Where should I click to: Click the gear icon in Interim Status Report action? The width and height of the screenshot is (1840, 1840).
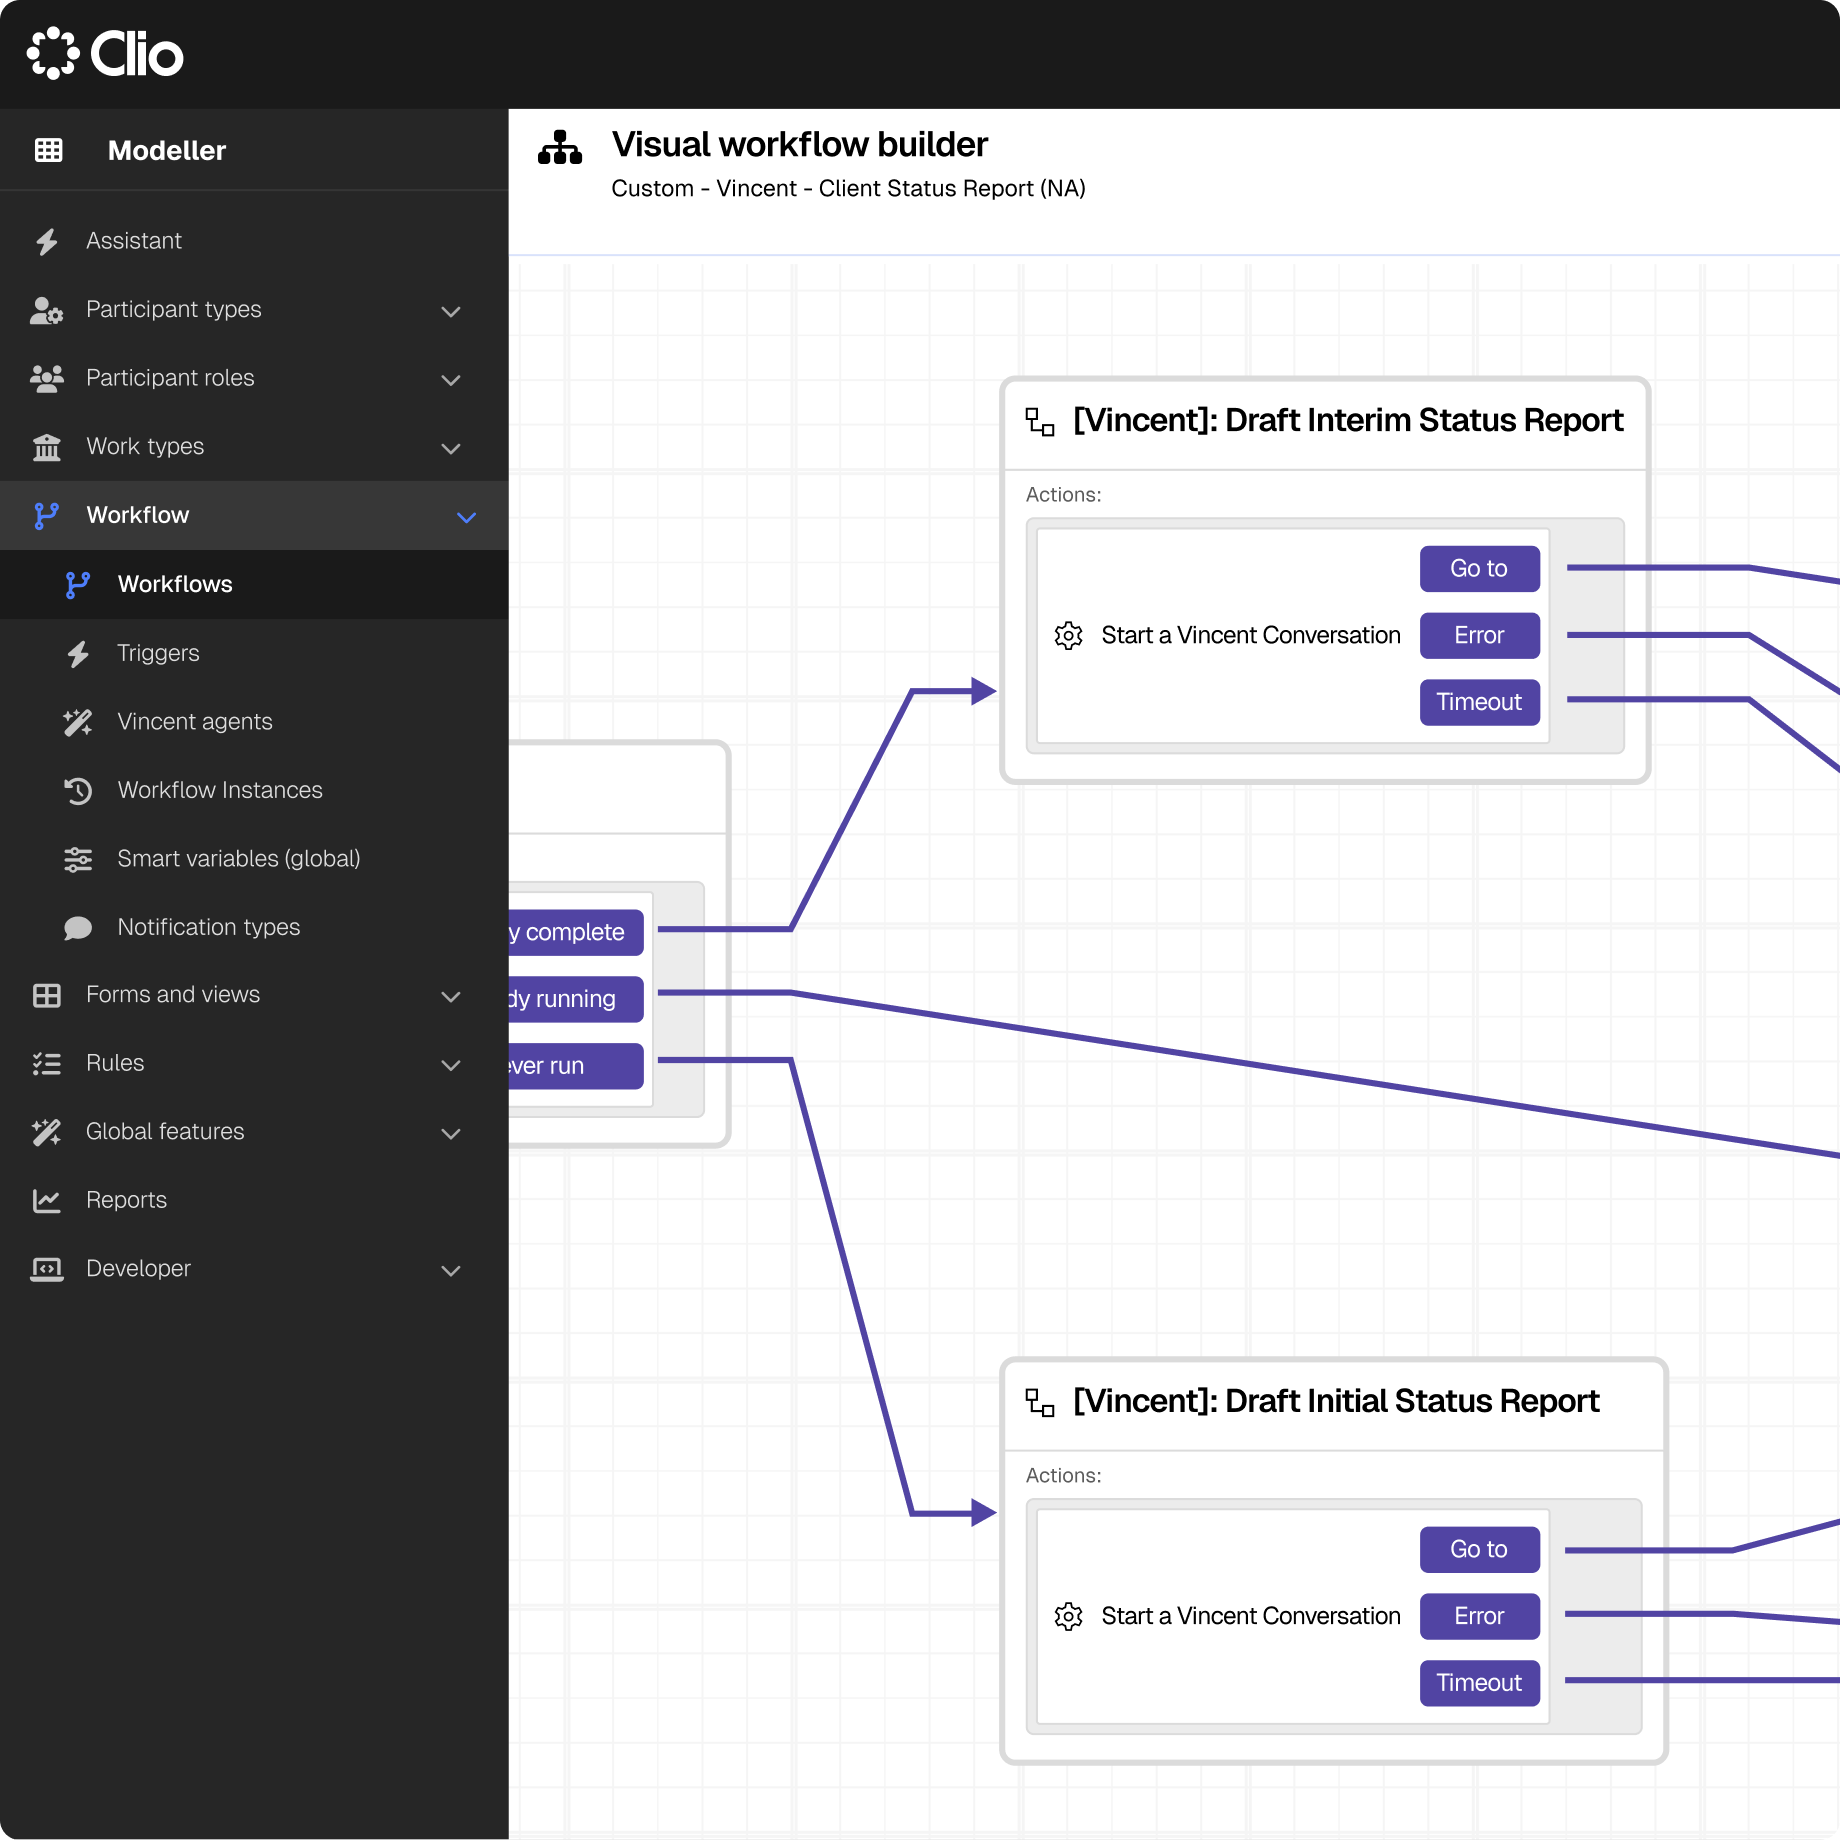pos(1069,635)
